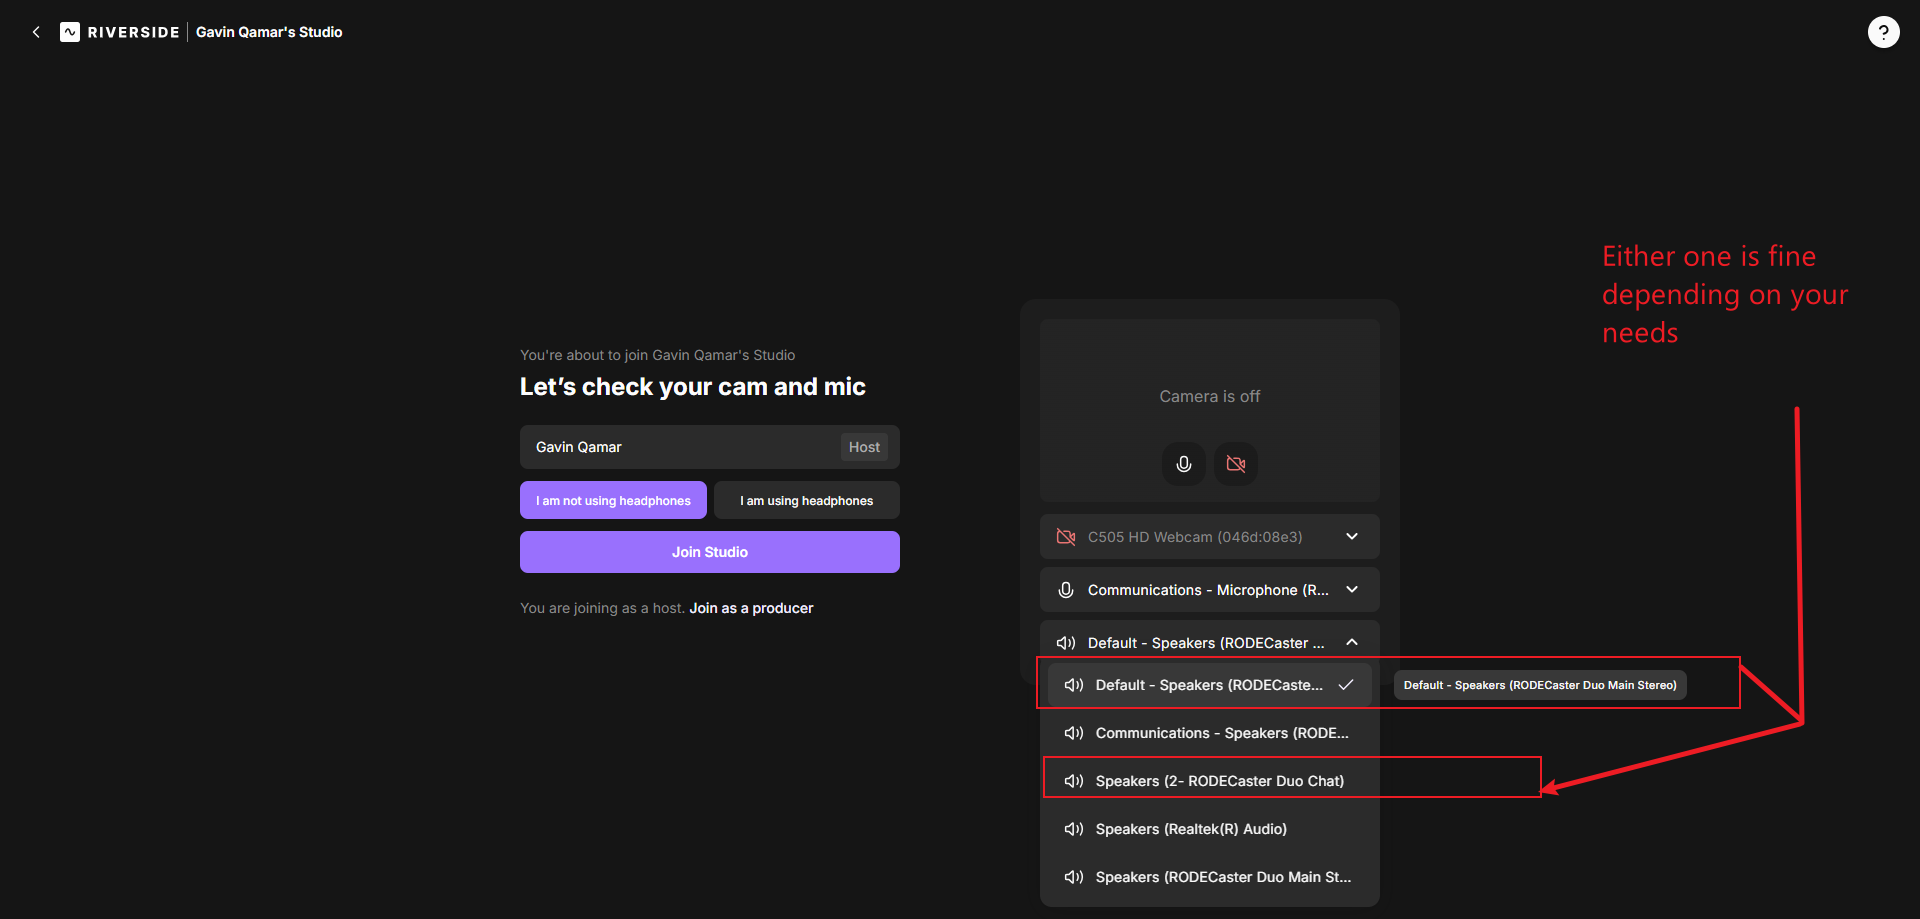
Task: Choose 'Speakers (2- RODECaster Duo Chat)' option
Action: tap(1210, 781)
